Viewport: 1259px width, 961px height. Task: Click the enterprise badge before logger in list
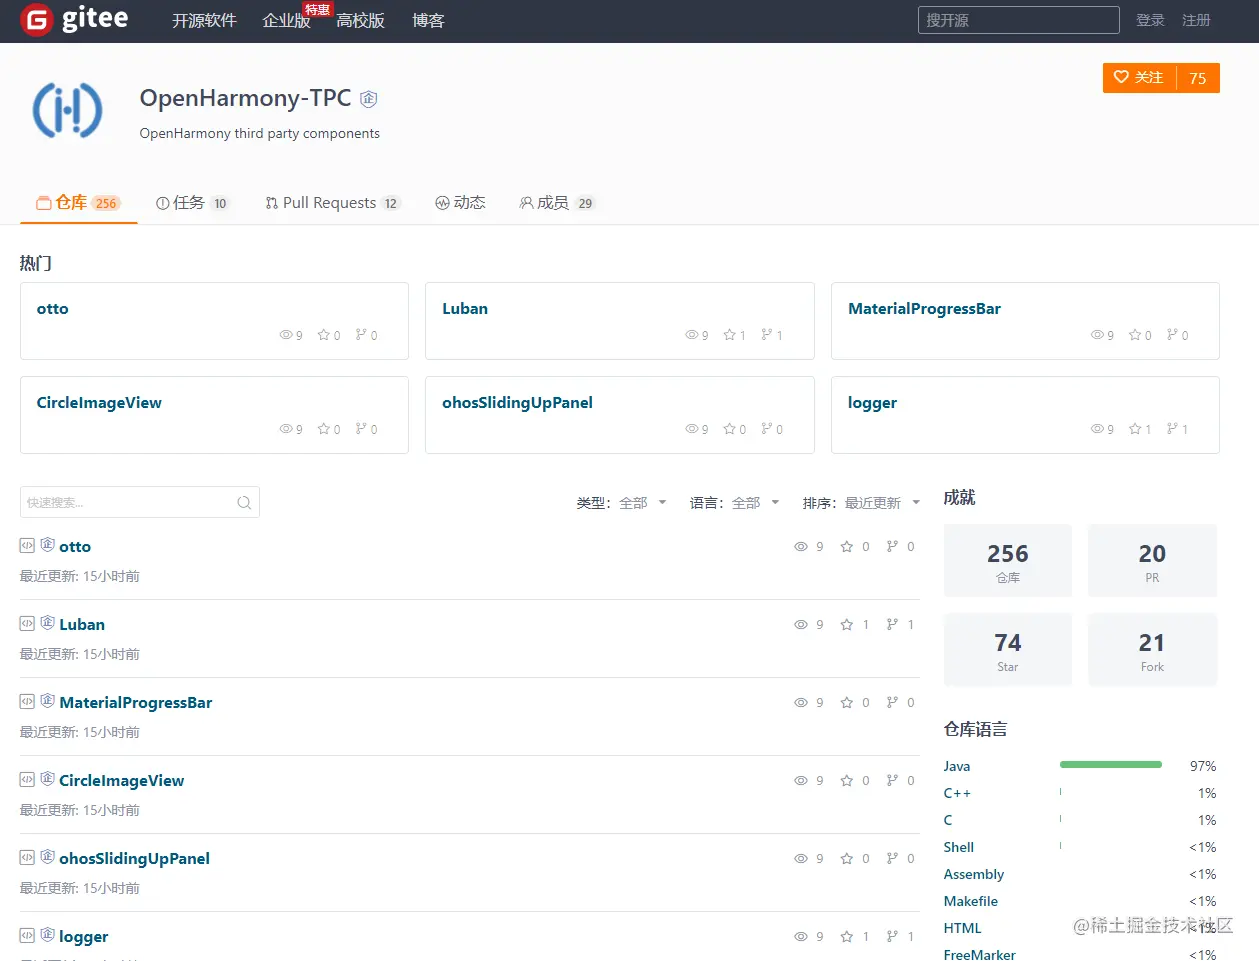(x=47, y=935)
